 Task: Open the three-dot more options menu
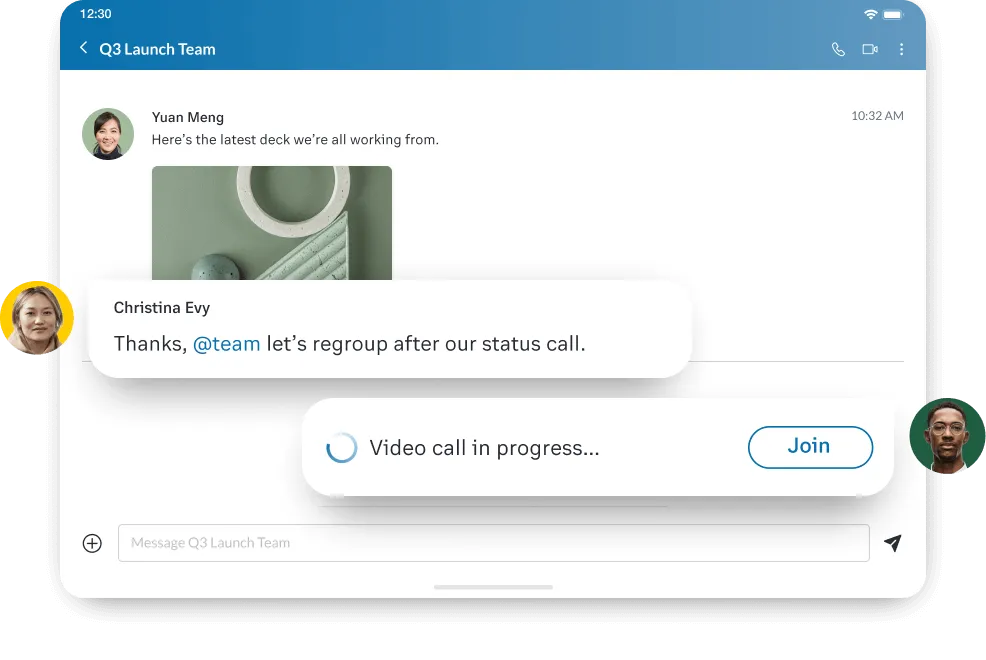tap(901, 49)
